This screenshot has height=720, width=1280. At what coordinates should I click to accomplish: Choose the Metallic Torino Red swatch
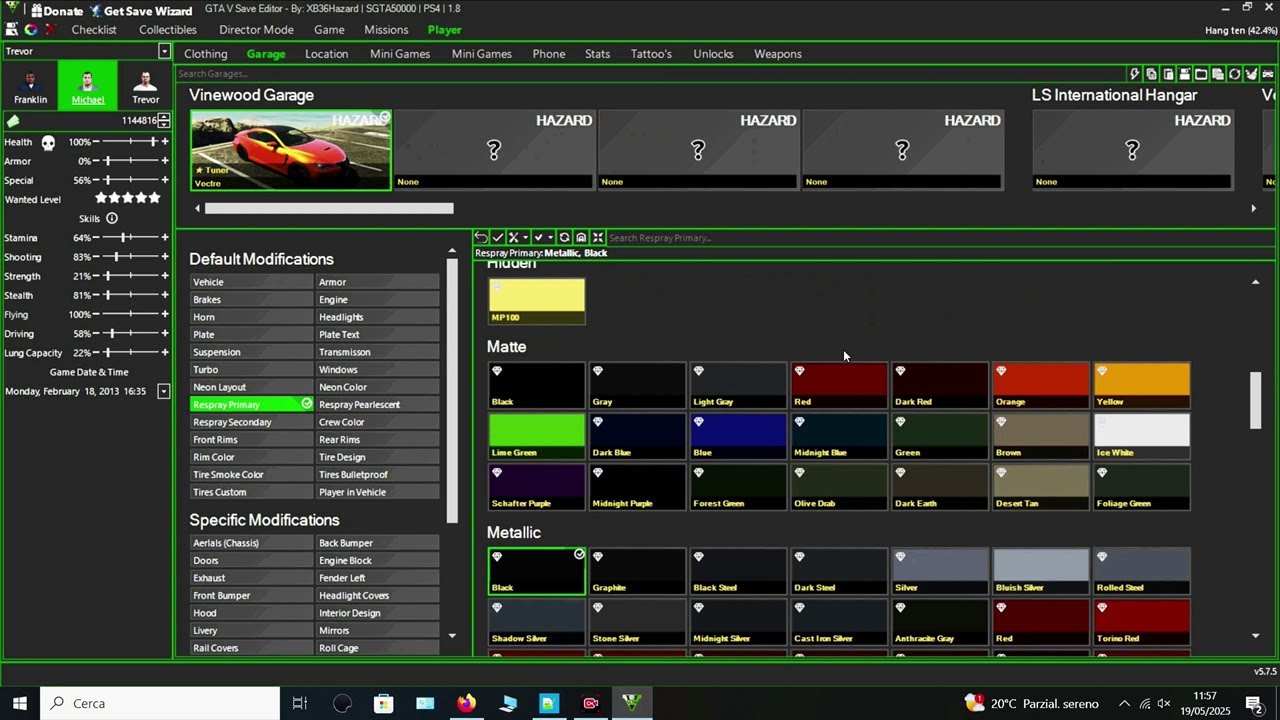pos(1142,622)
